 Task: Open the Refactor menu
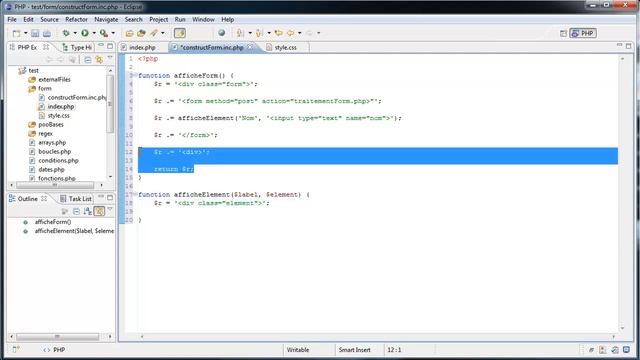pyautogui.click(x=76, y=20)
